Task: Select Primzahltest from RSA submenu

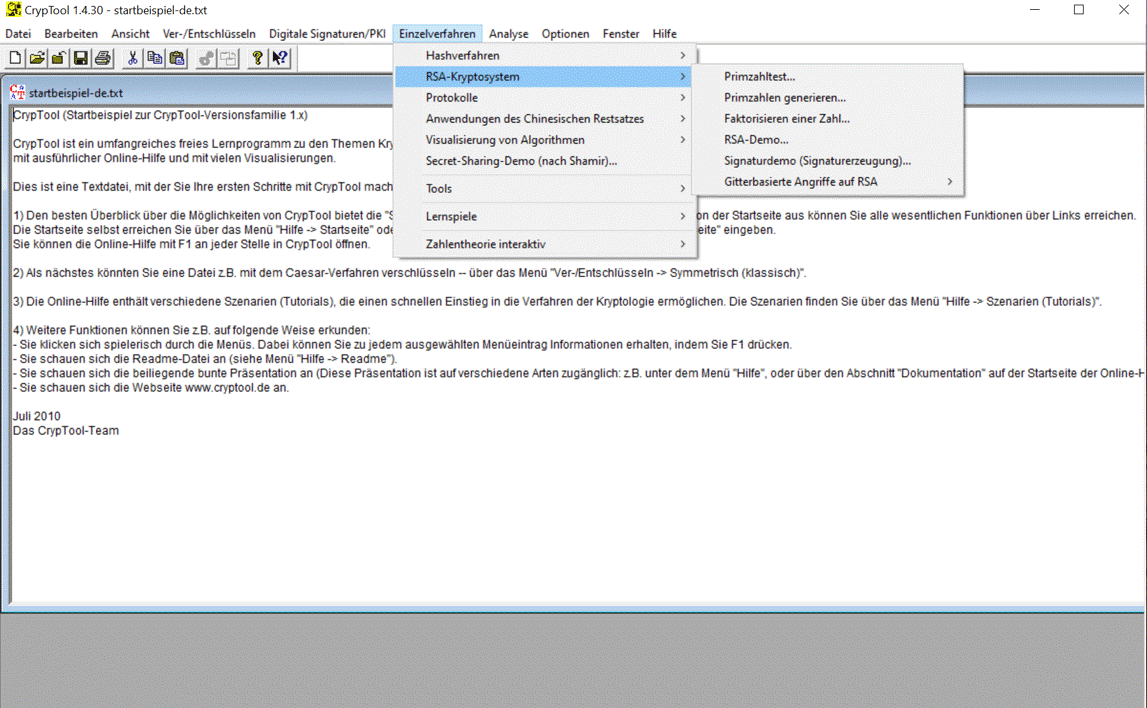Action: pos(827,77)
